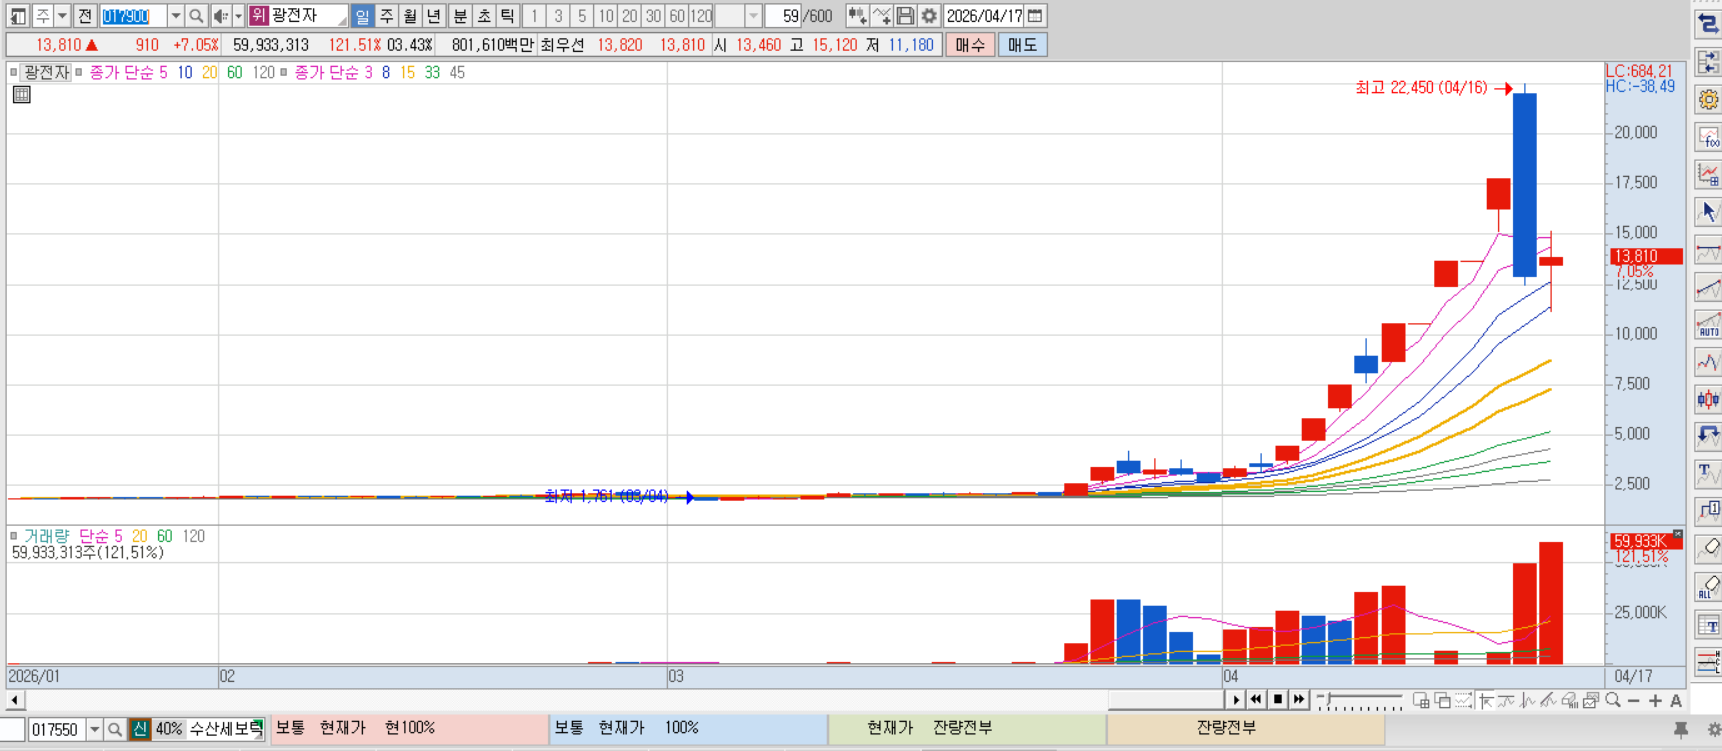Image resolution: width=1722 pixels, height=751 pixels.
Task: Click the stock search magnifier icon
Action: (x=196, y=16)
